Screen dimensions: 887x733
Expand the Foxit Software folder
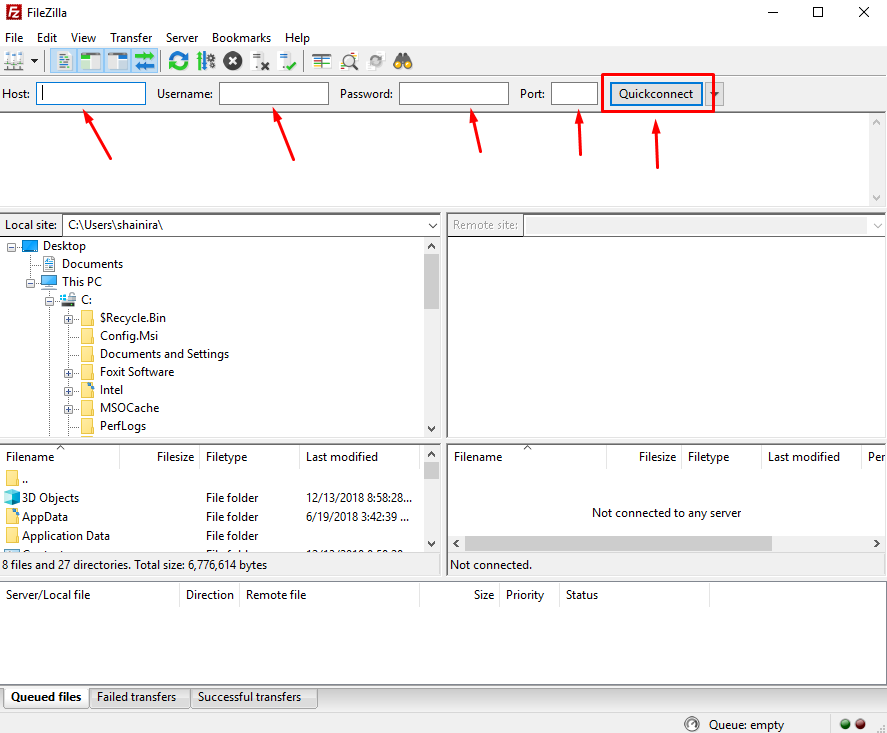point(69,373)
